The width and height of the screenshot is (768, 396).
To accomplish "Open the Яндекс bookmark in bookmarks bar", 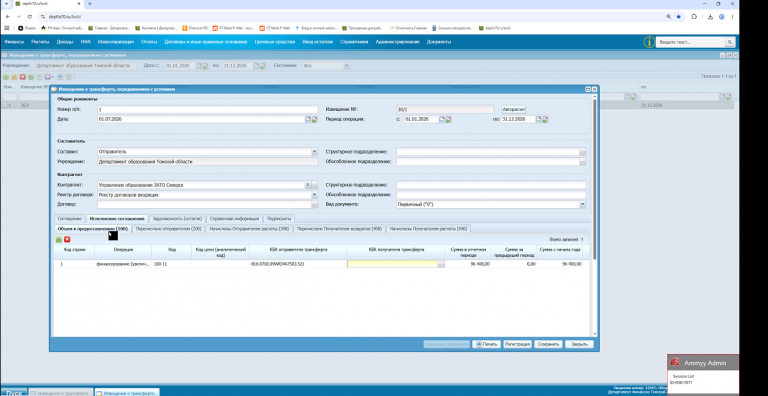I will point(27,28).
